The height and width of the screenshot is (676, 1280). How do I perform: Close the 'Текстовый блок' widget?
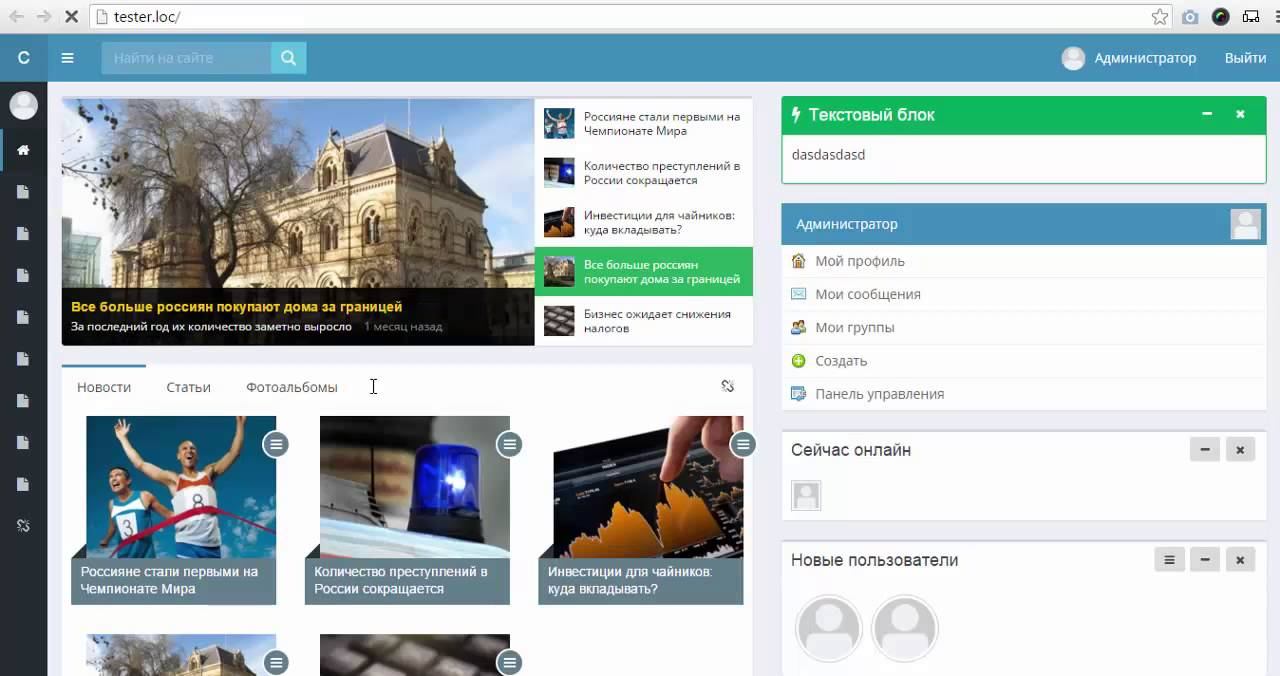[x=1240, y=115]
